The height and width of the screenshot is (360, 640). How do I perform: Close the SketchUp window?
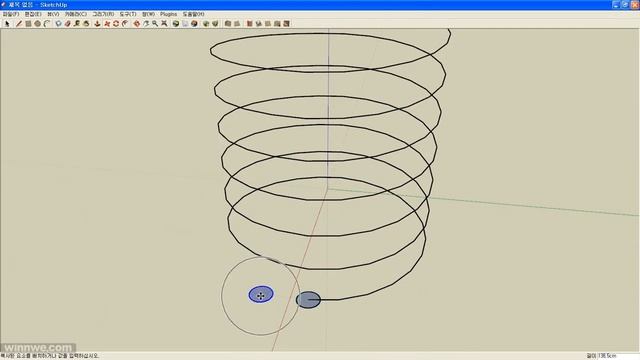click(x=635, y=5)
